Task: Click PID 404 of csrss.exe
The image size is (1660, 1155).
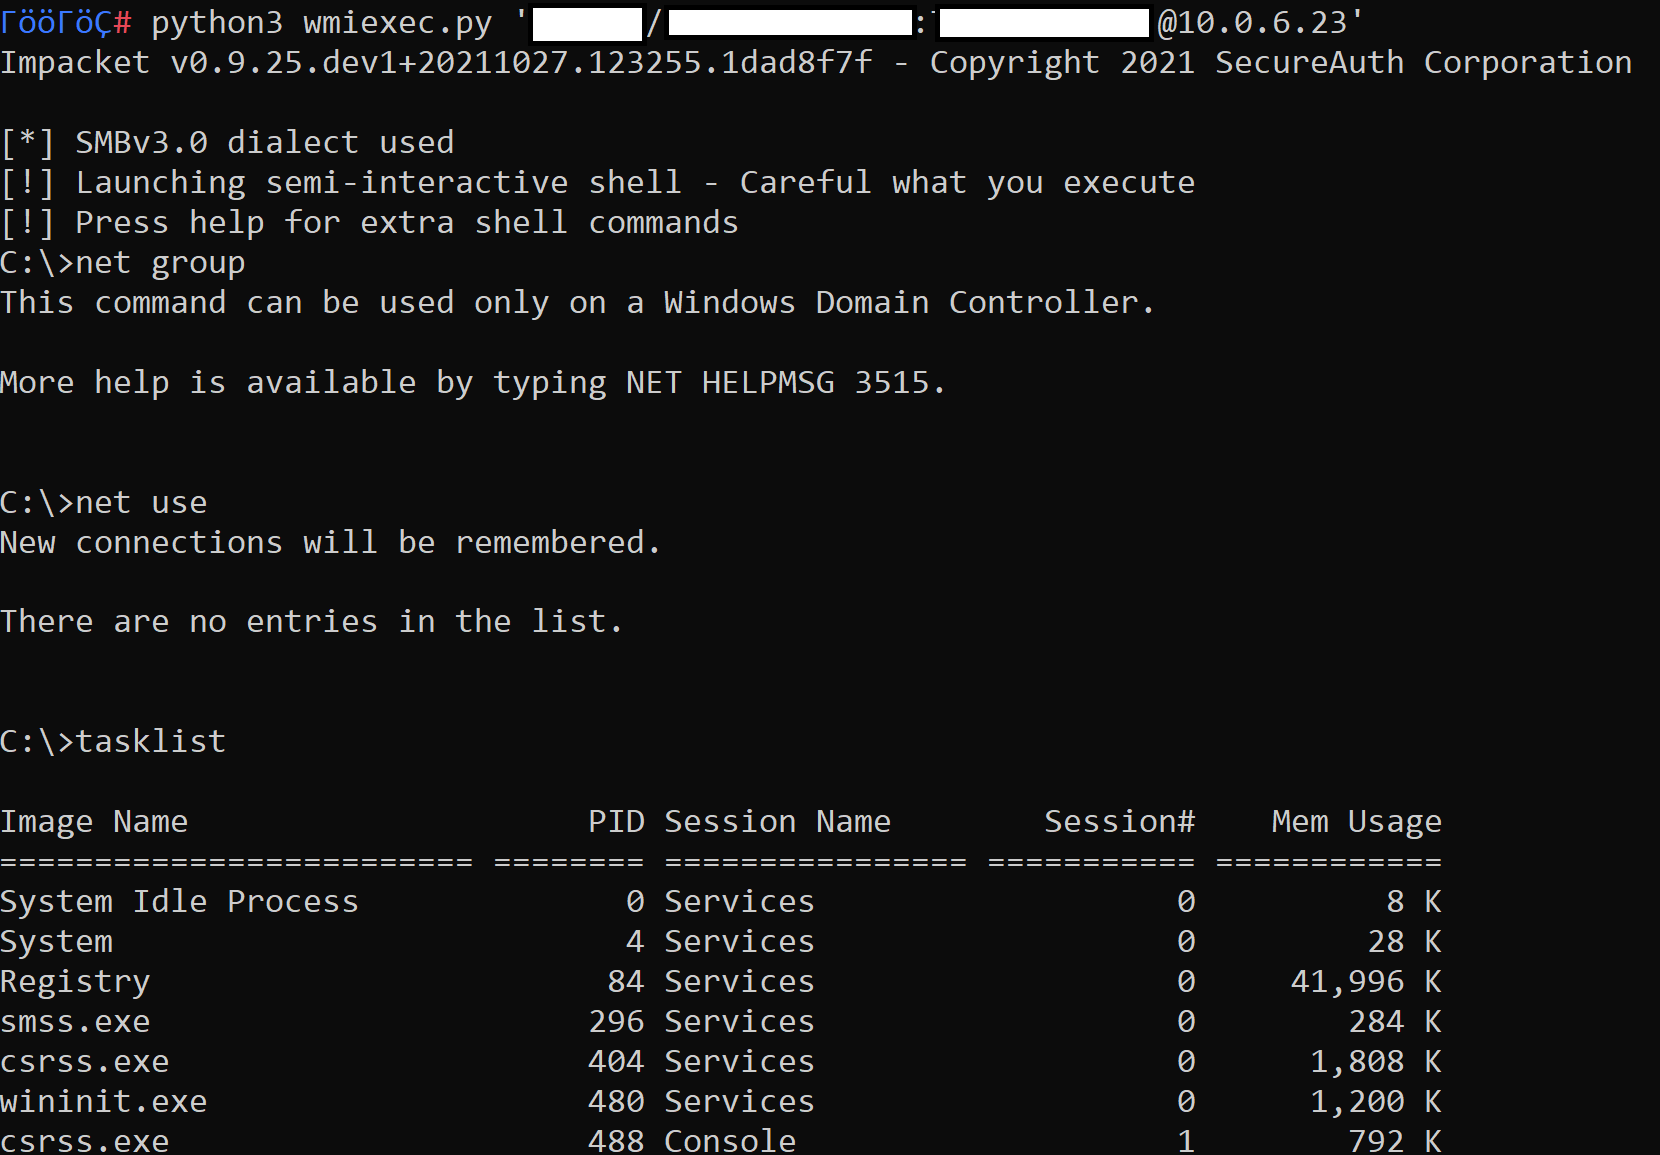Action: click(616, 1061)
